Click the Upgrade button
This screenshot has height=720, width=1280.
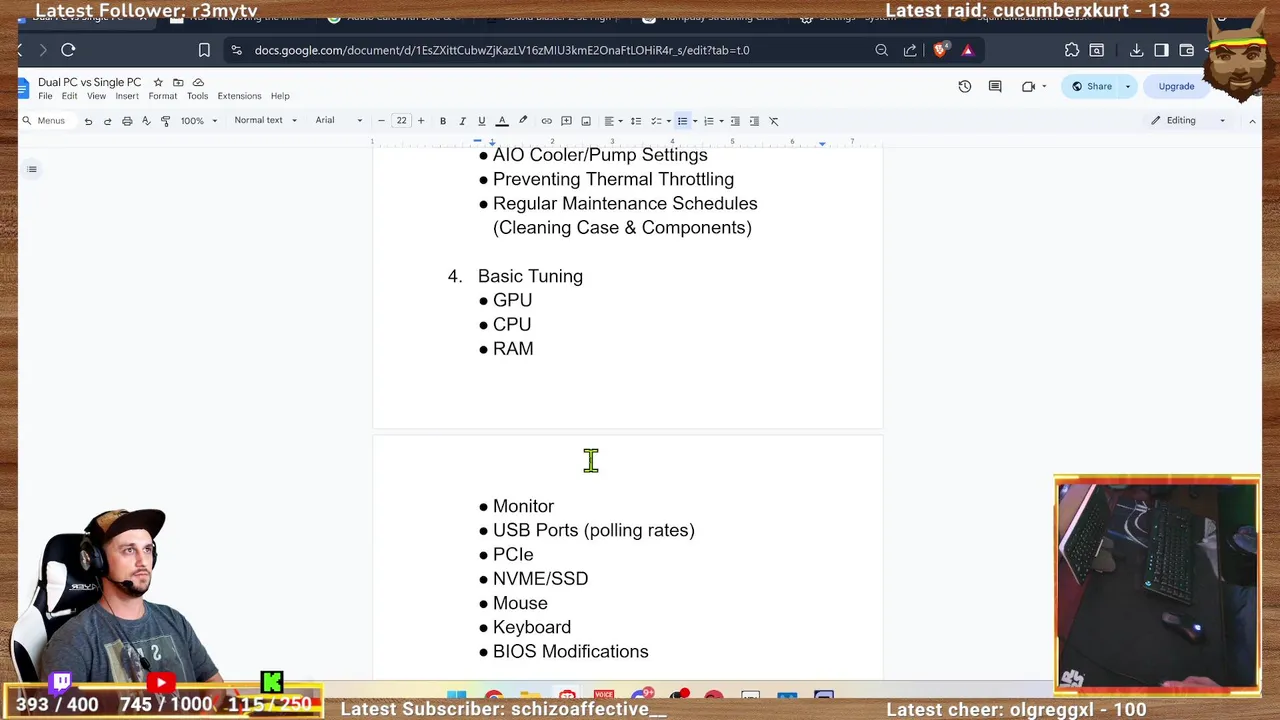pos(1176,86)
